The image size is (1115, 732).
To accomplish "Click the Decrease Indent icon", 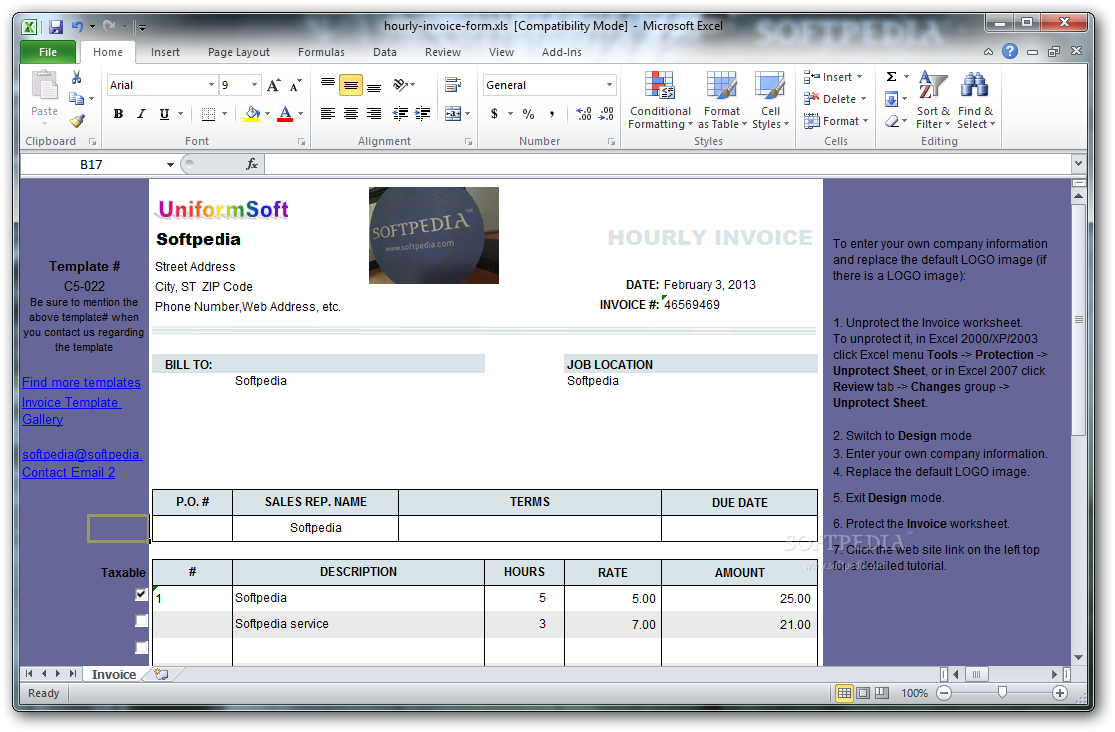I will coord(400,113).
